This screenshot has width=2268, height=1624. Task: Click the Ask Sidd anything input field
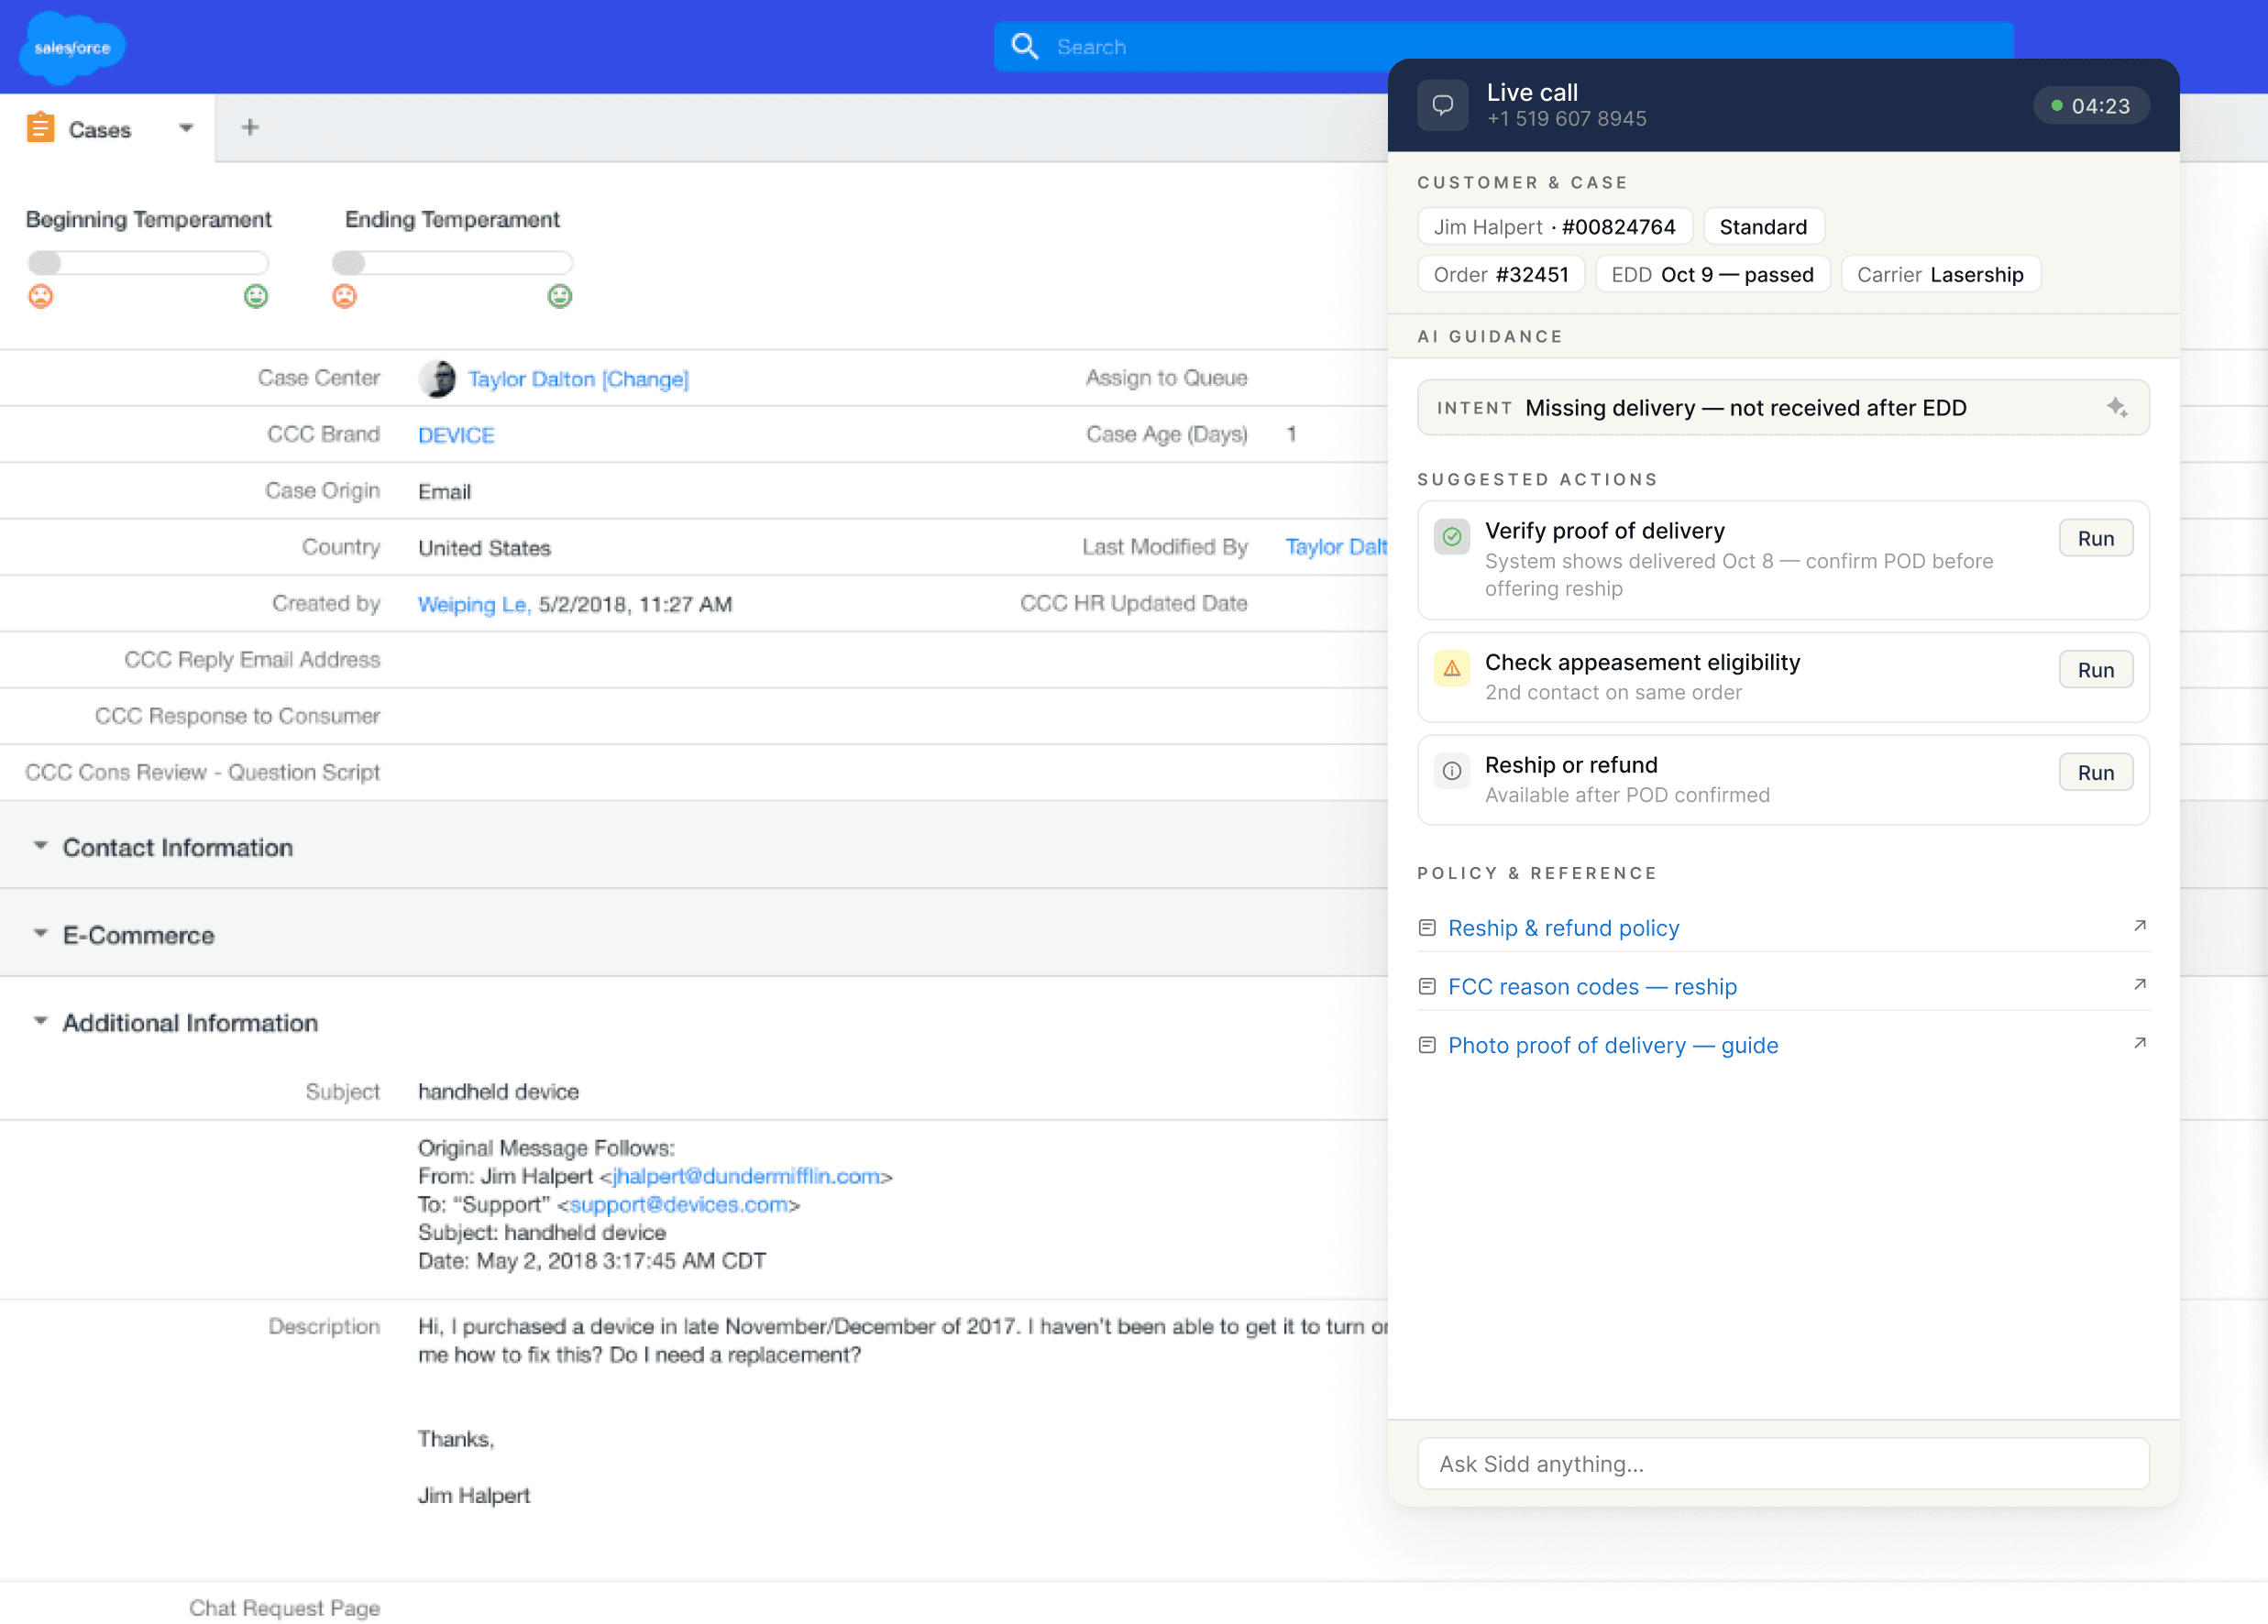[1782, 1464]
